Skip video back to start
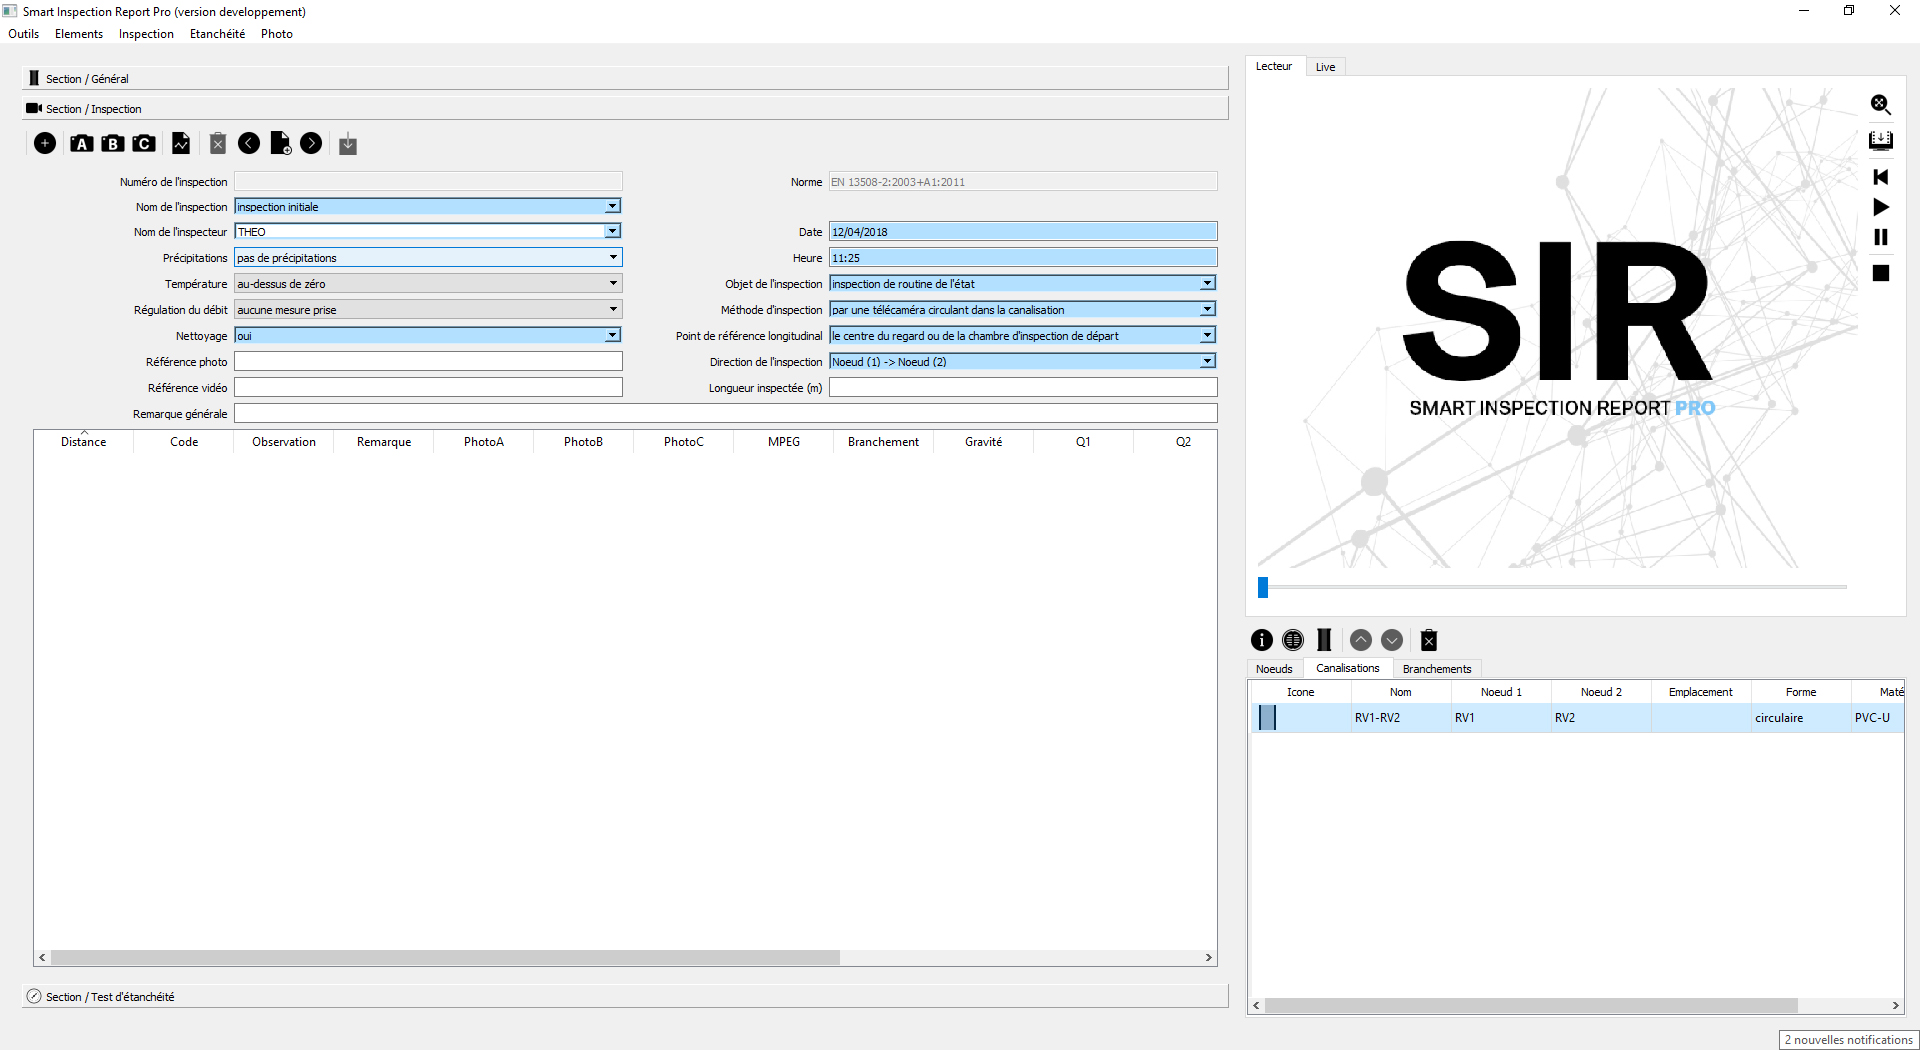This screenshot has height=1050, width=1920. [1881, 177]
